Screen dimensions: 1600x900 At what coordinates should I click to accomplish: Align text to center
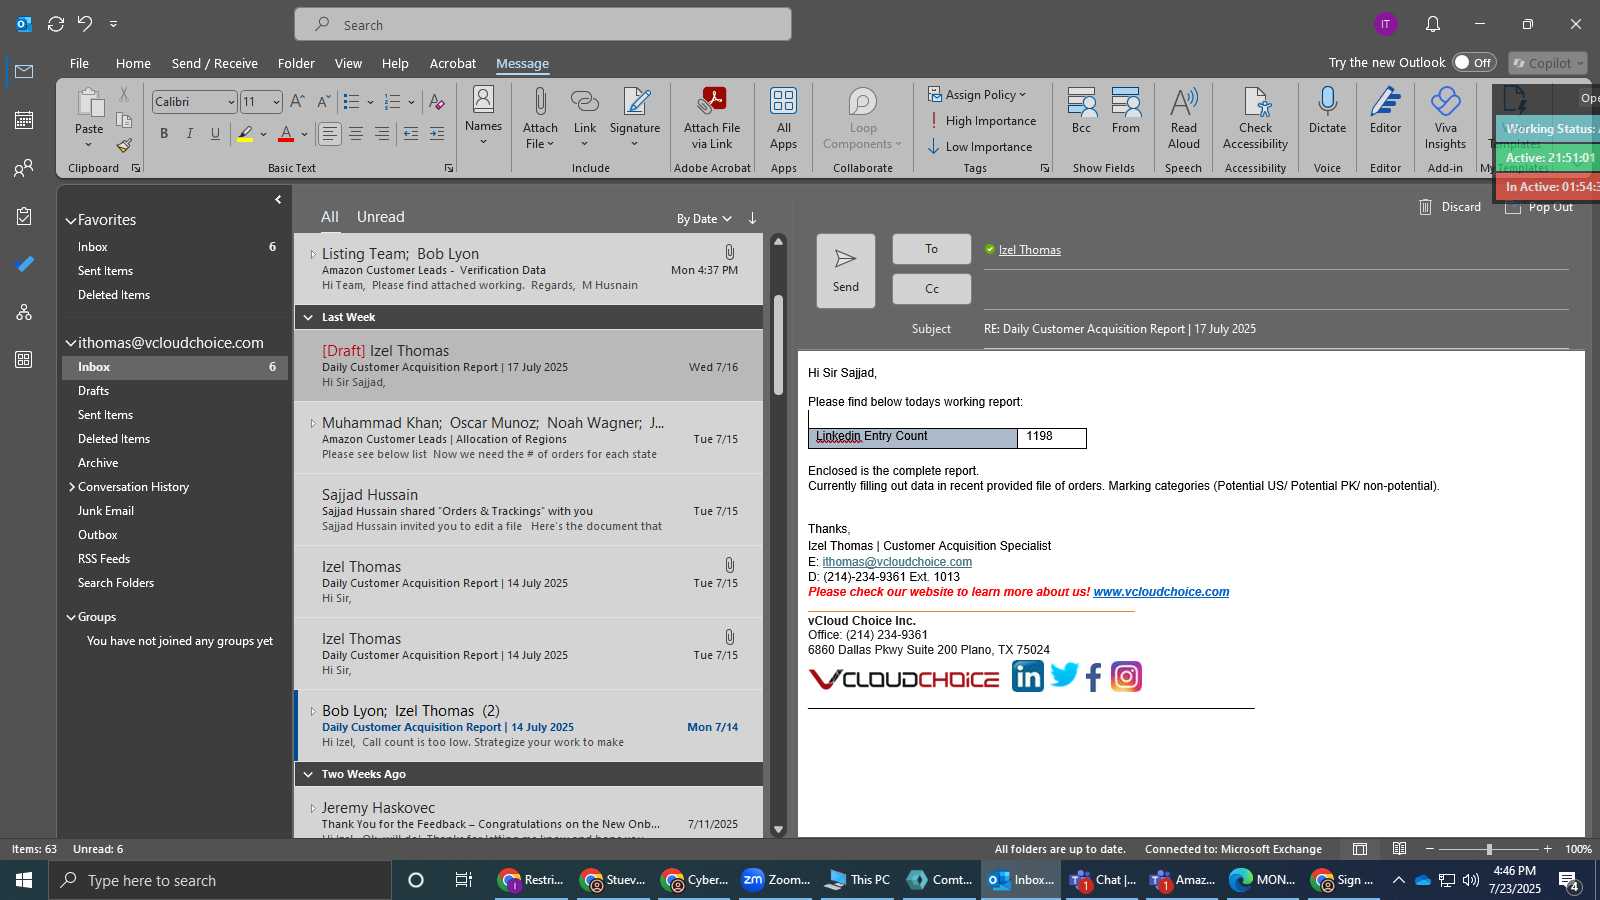(x=355, y=133)
